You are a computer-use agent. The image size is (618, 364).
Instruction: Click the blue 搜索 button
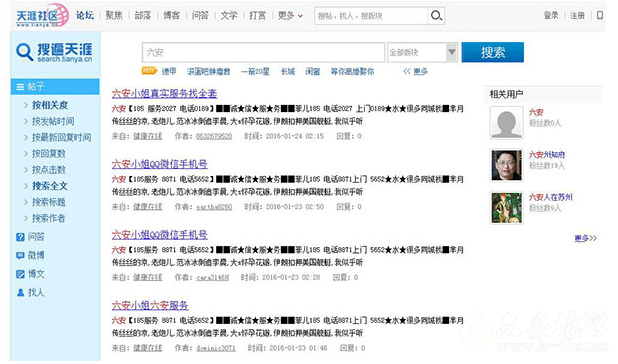[x=493, y=52]
